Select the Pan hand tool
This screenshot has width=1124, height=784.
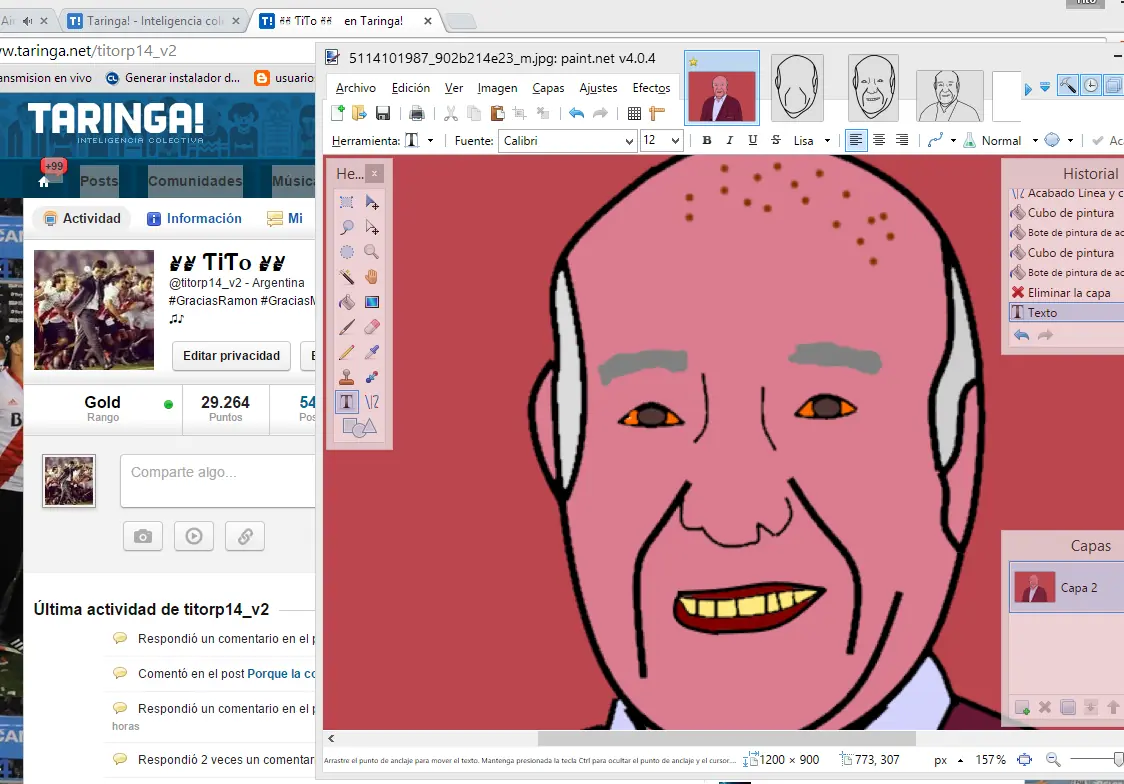[372, 277]
